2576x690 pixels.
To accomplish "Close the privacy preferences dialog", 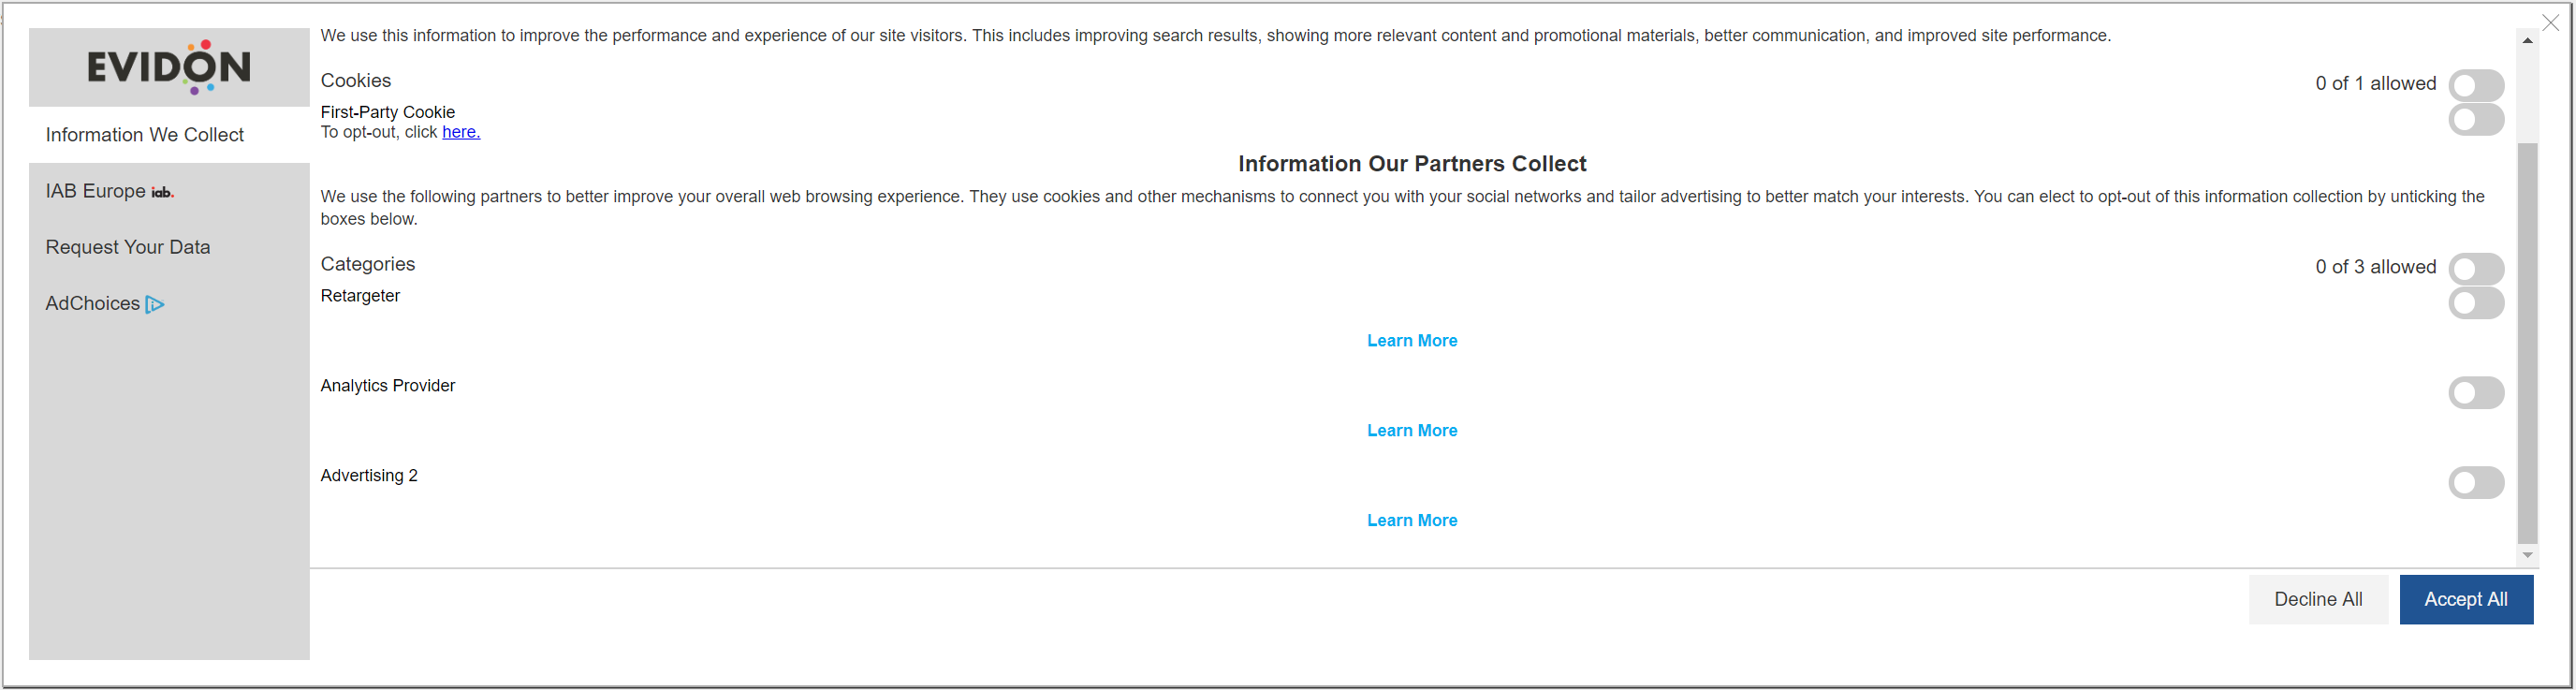I will 2550,23.
